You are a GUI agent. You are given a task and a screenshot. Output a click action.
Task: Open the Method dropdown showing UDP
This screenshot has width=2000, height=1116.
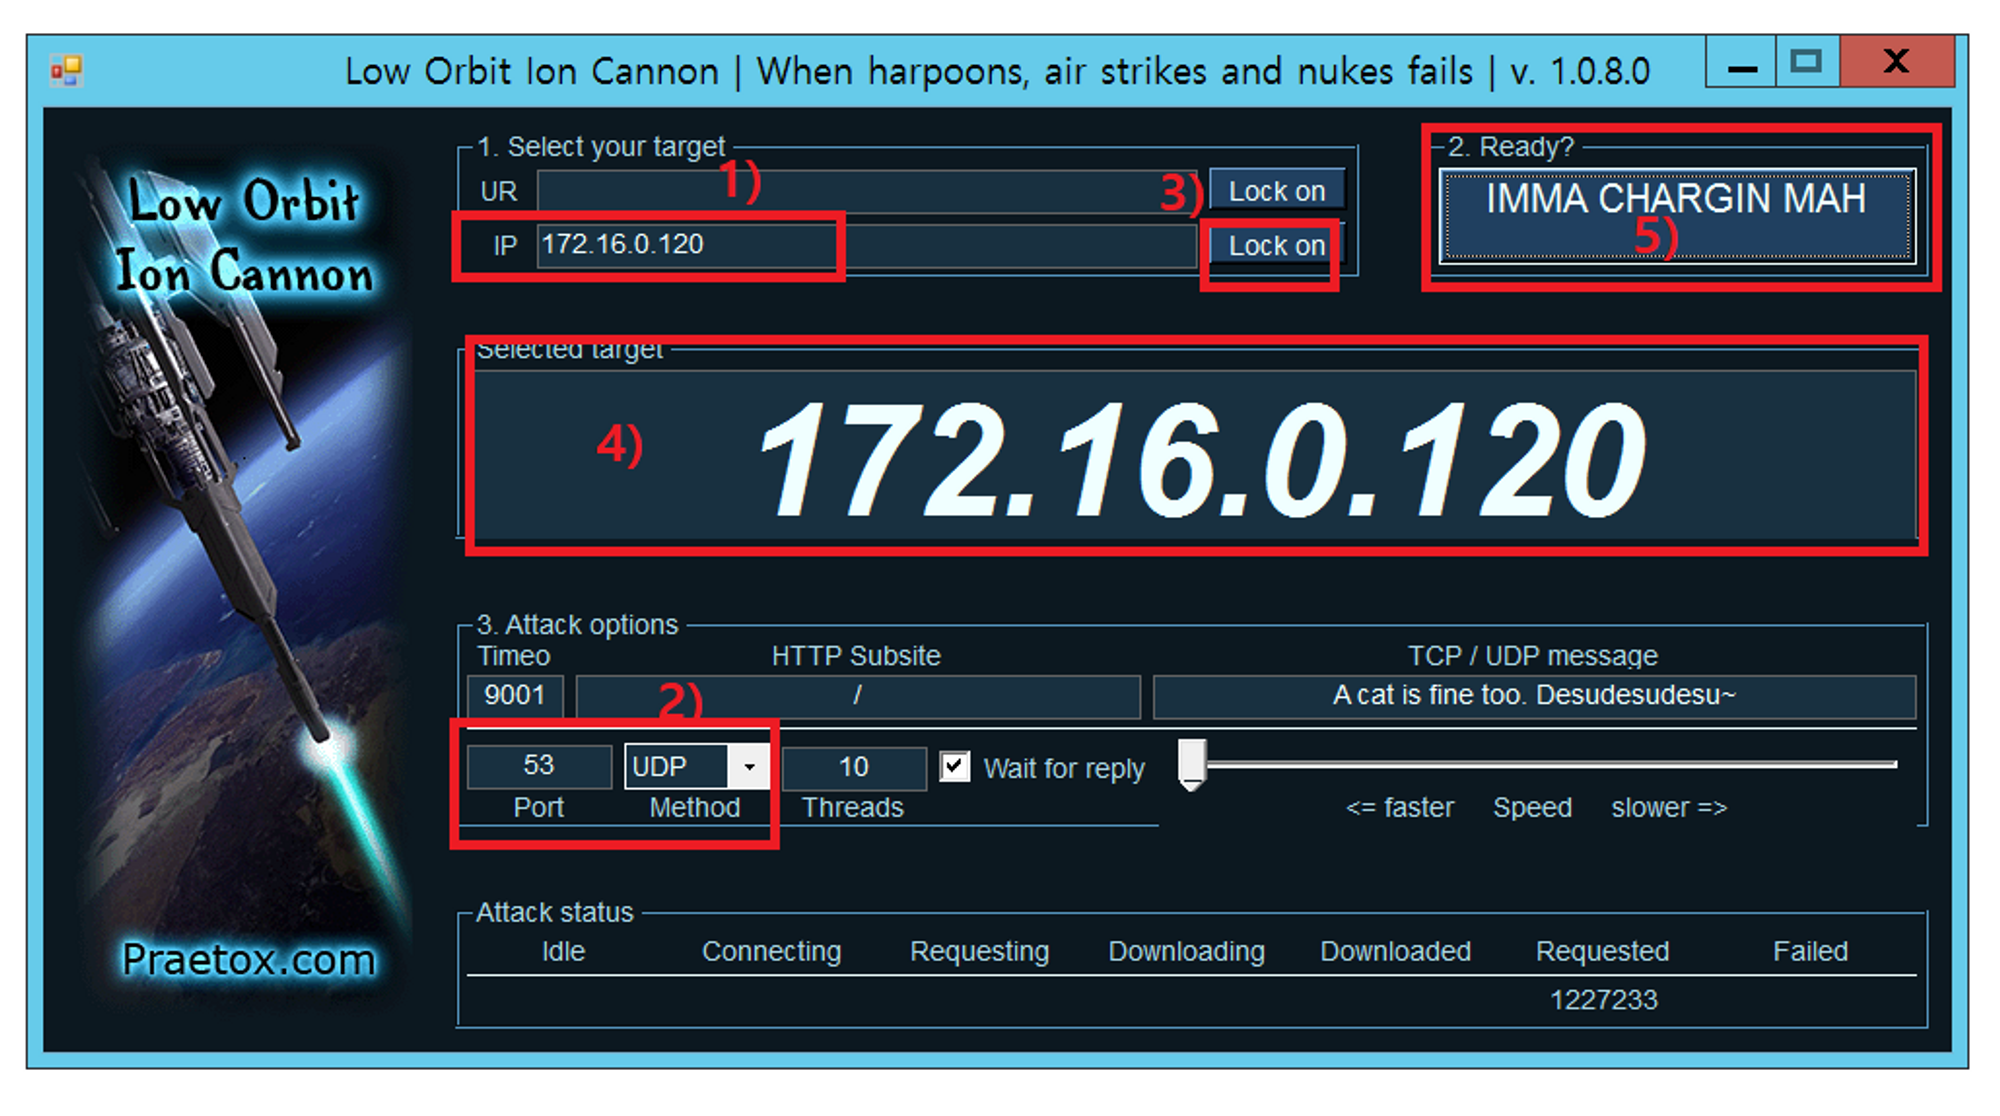(697, 767)
